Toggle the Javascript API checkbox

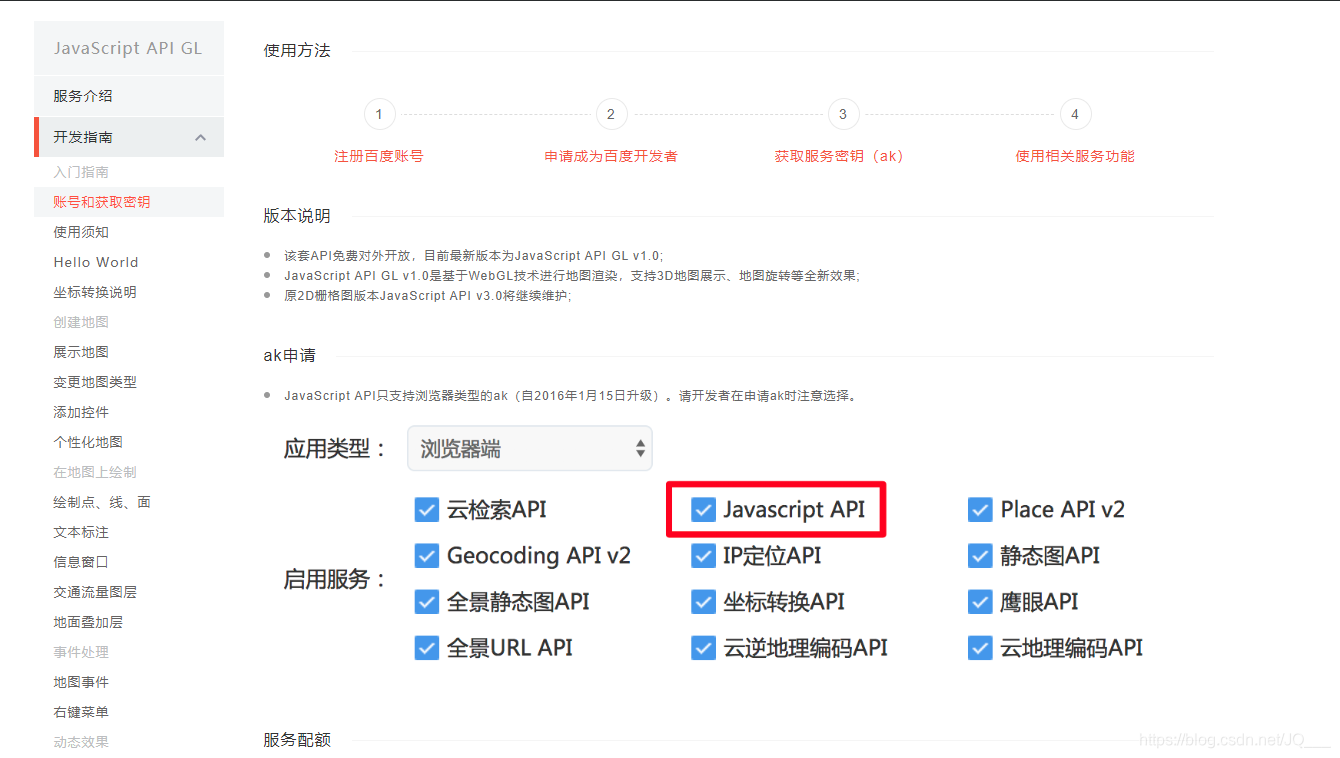click(704, 510)
